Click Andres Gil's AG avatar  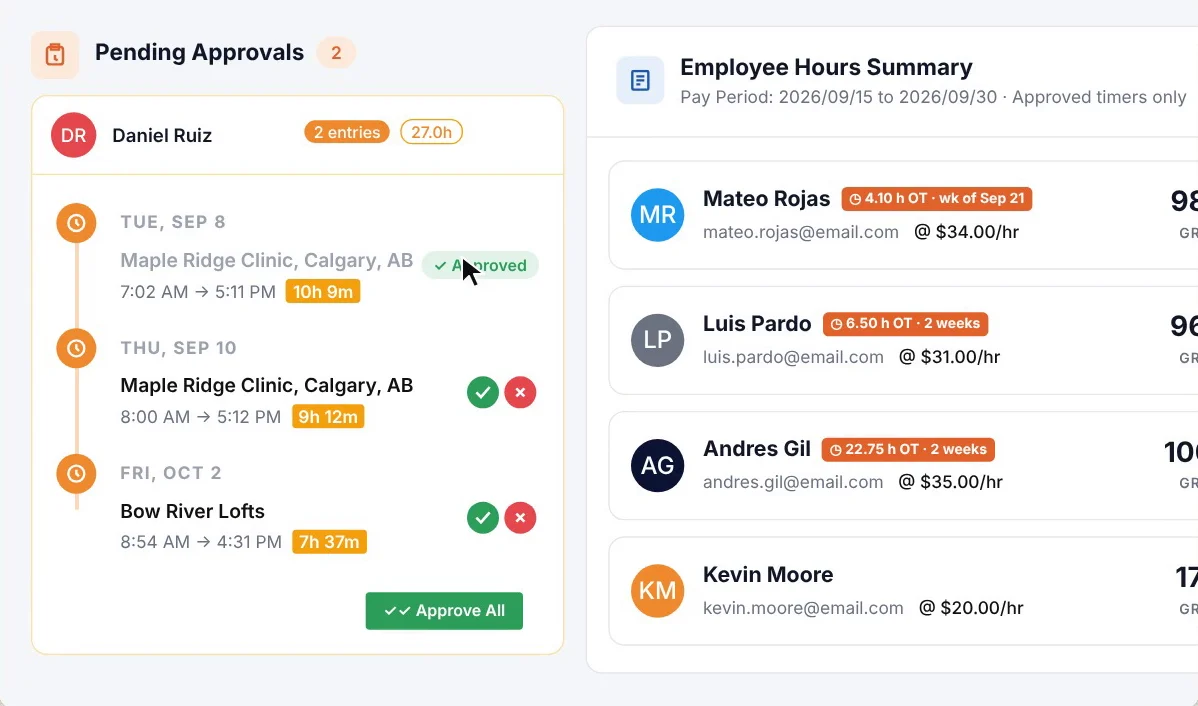pos(657,465)
